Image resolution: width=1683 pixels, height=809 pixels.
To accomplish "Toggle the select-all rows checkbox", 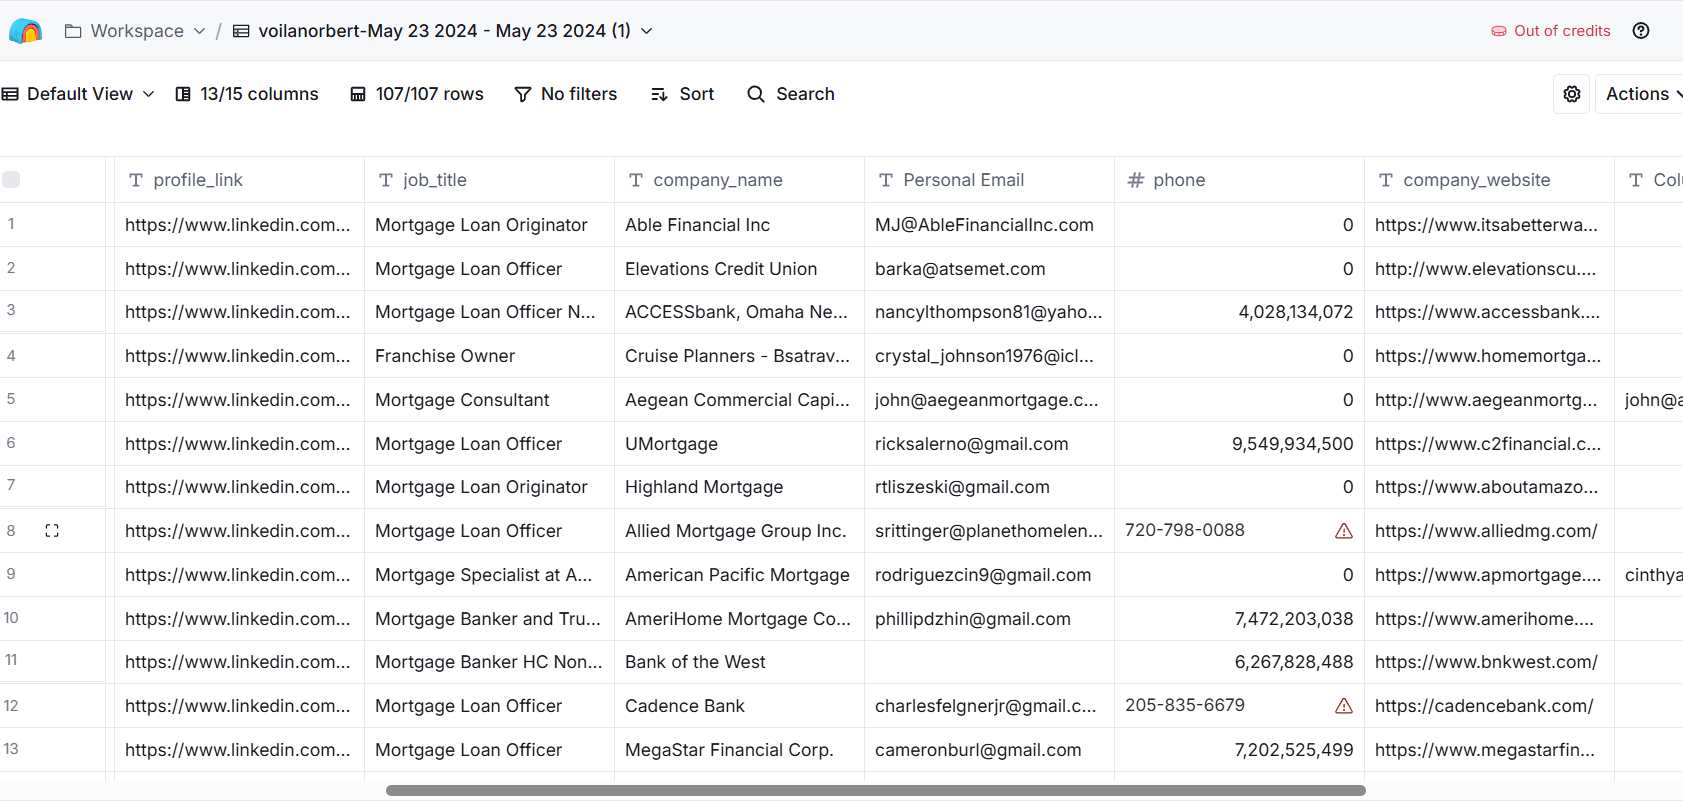I will point(11,180).
